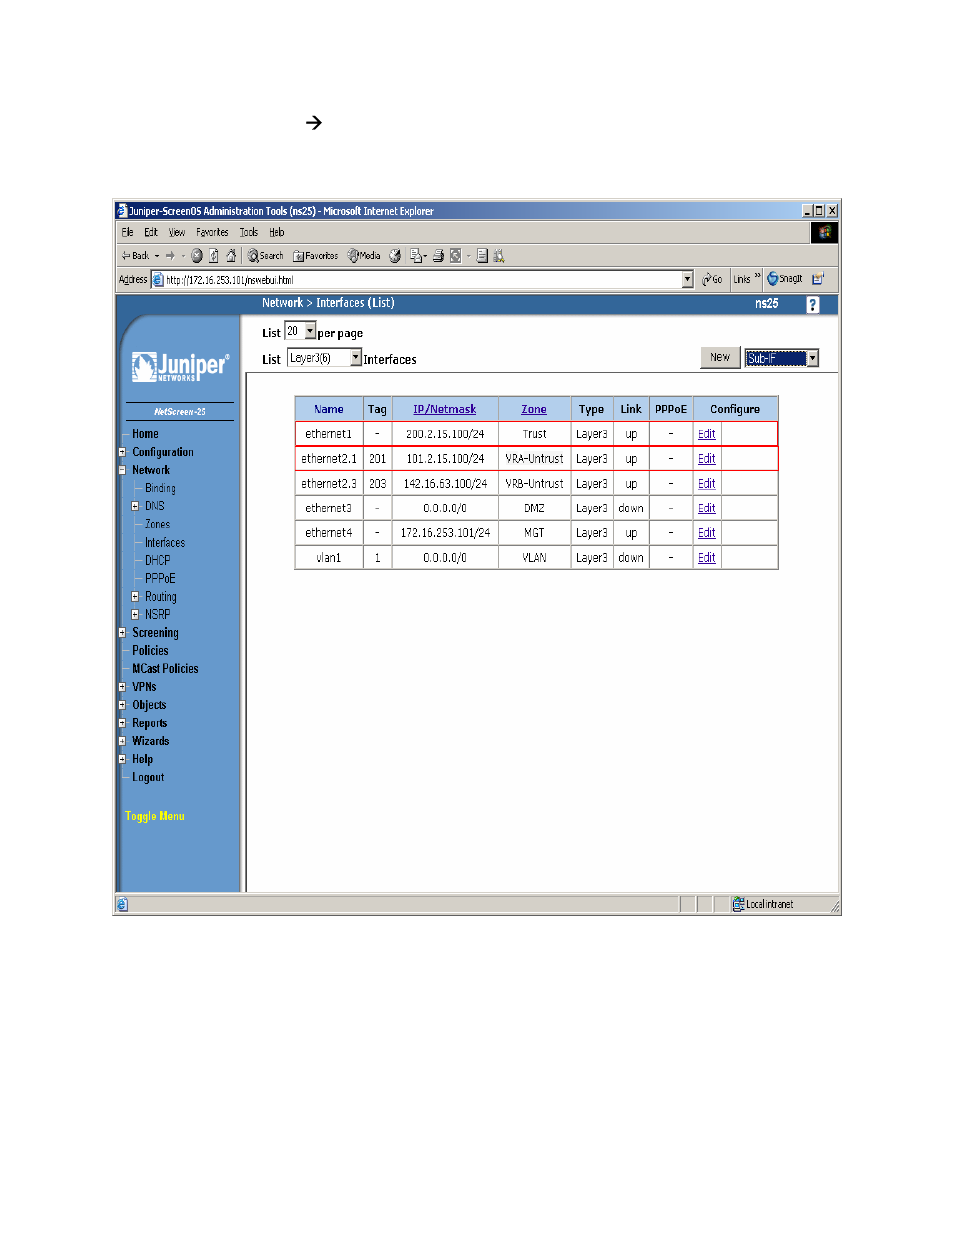This screenshot has height=1235, width=954.
Task: Expand the NSRP tree node
Action: pos(136,615)
